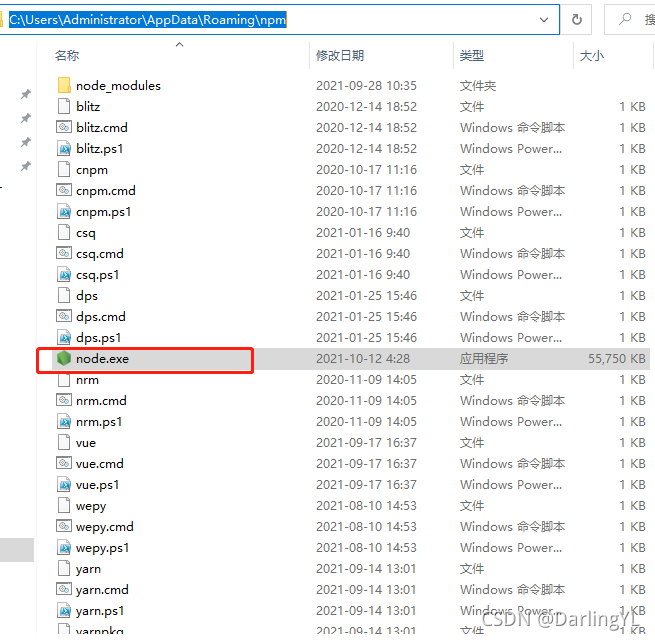This screenshot has height=640, width=655.
Task: Click the green node.exe application icon
Action: 64,358
